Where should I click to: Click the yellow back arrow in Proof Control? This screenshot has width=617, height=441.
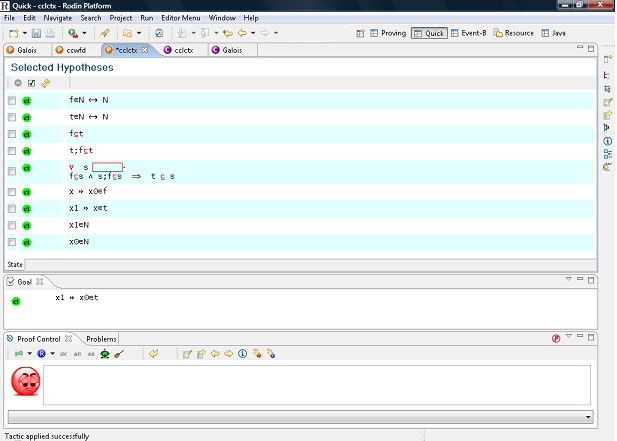click(x=153, y=353)
